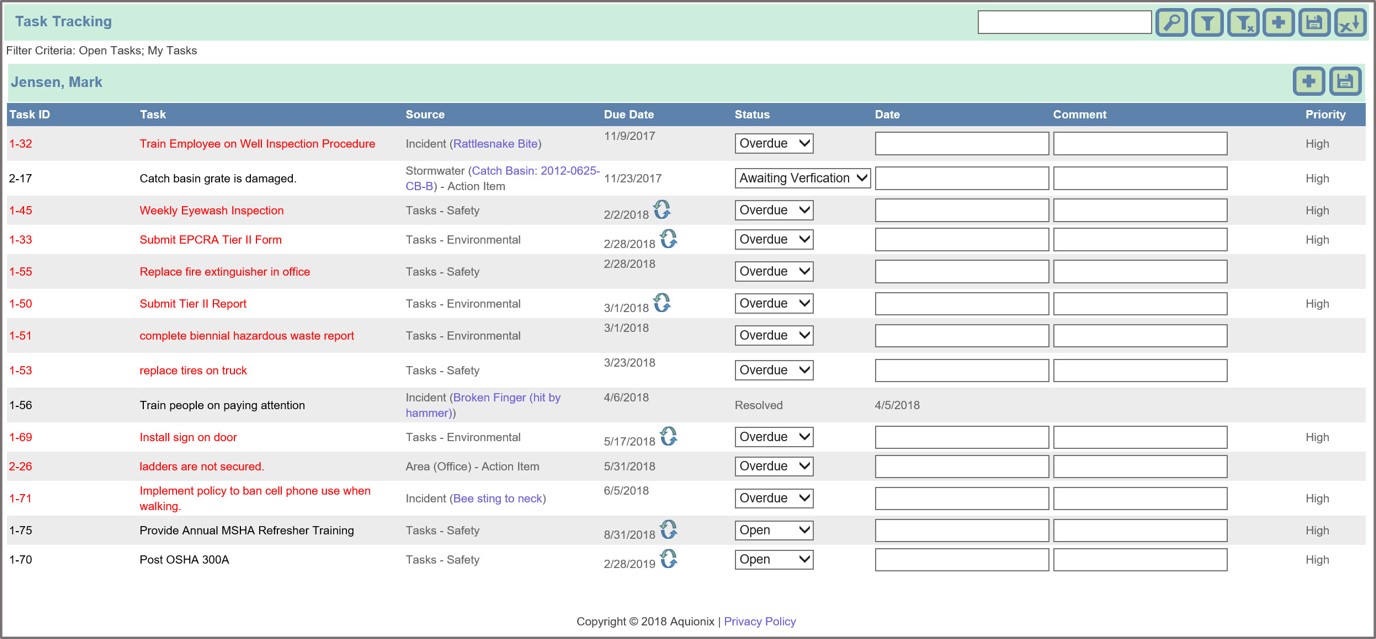Click Date field for task 1-70

[962, 559]
